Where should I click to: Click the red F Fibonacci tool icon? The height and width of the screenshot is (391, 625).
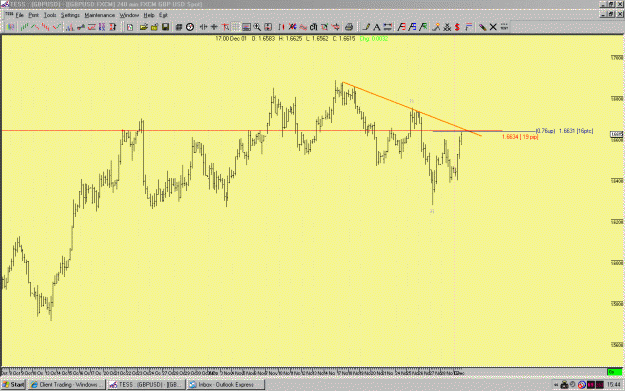pos(401,27)
